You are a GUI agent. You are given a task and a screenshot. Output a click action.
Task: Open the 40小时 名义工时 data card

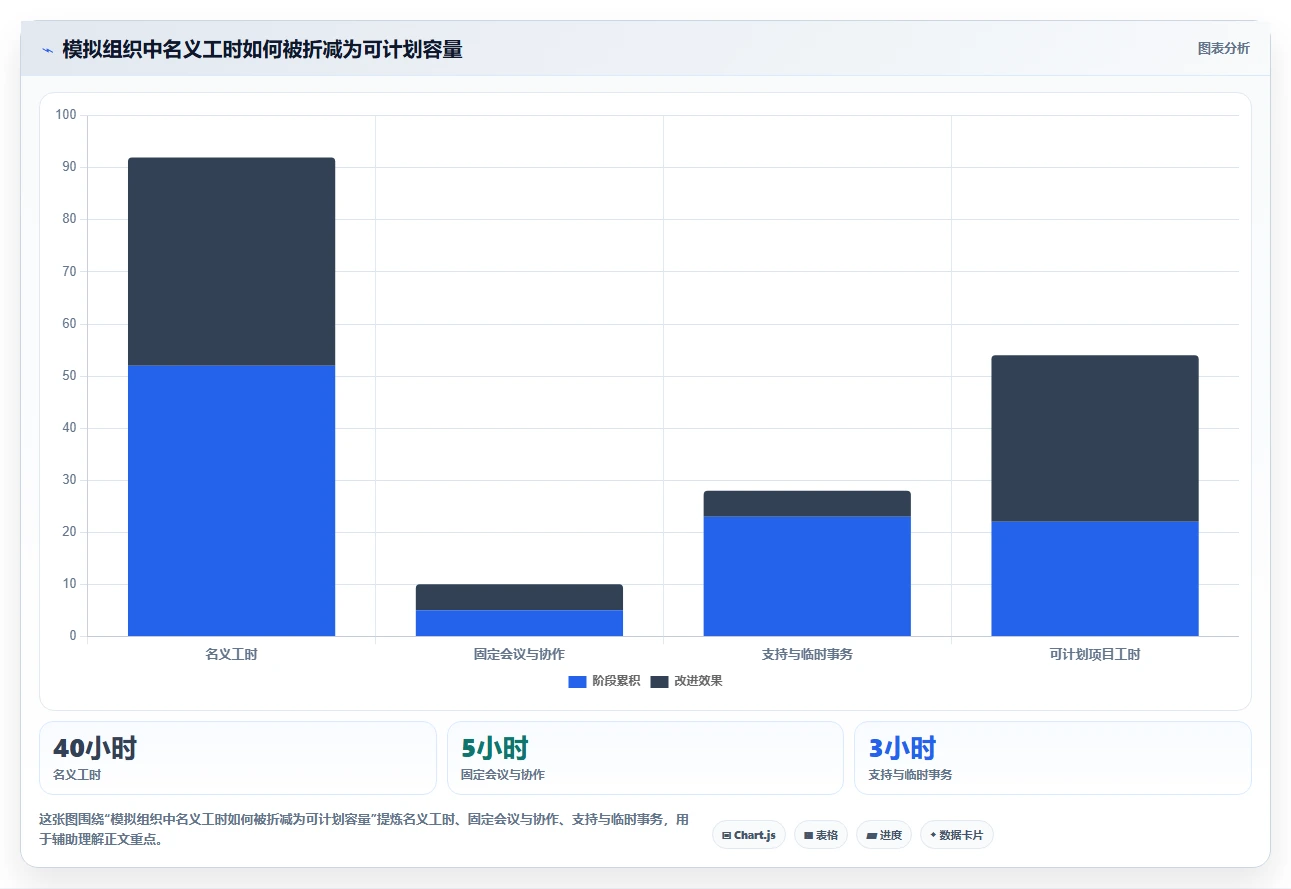pyautogui.click(x=238, y=758)
